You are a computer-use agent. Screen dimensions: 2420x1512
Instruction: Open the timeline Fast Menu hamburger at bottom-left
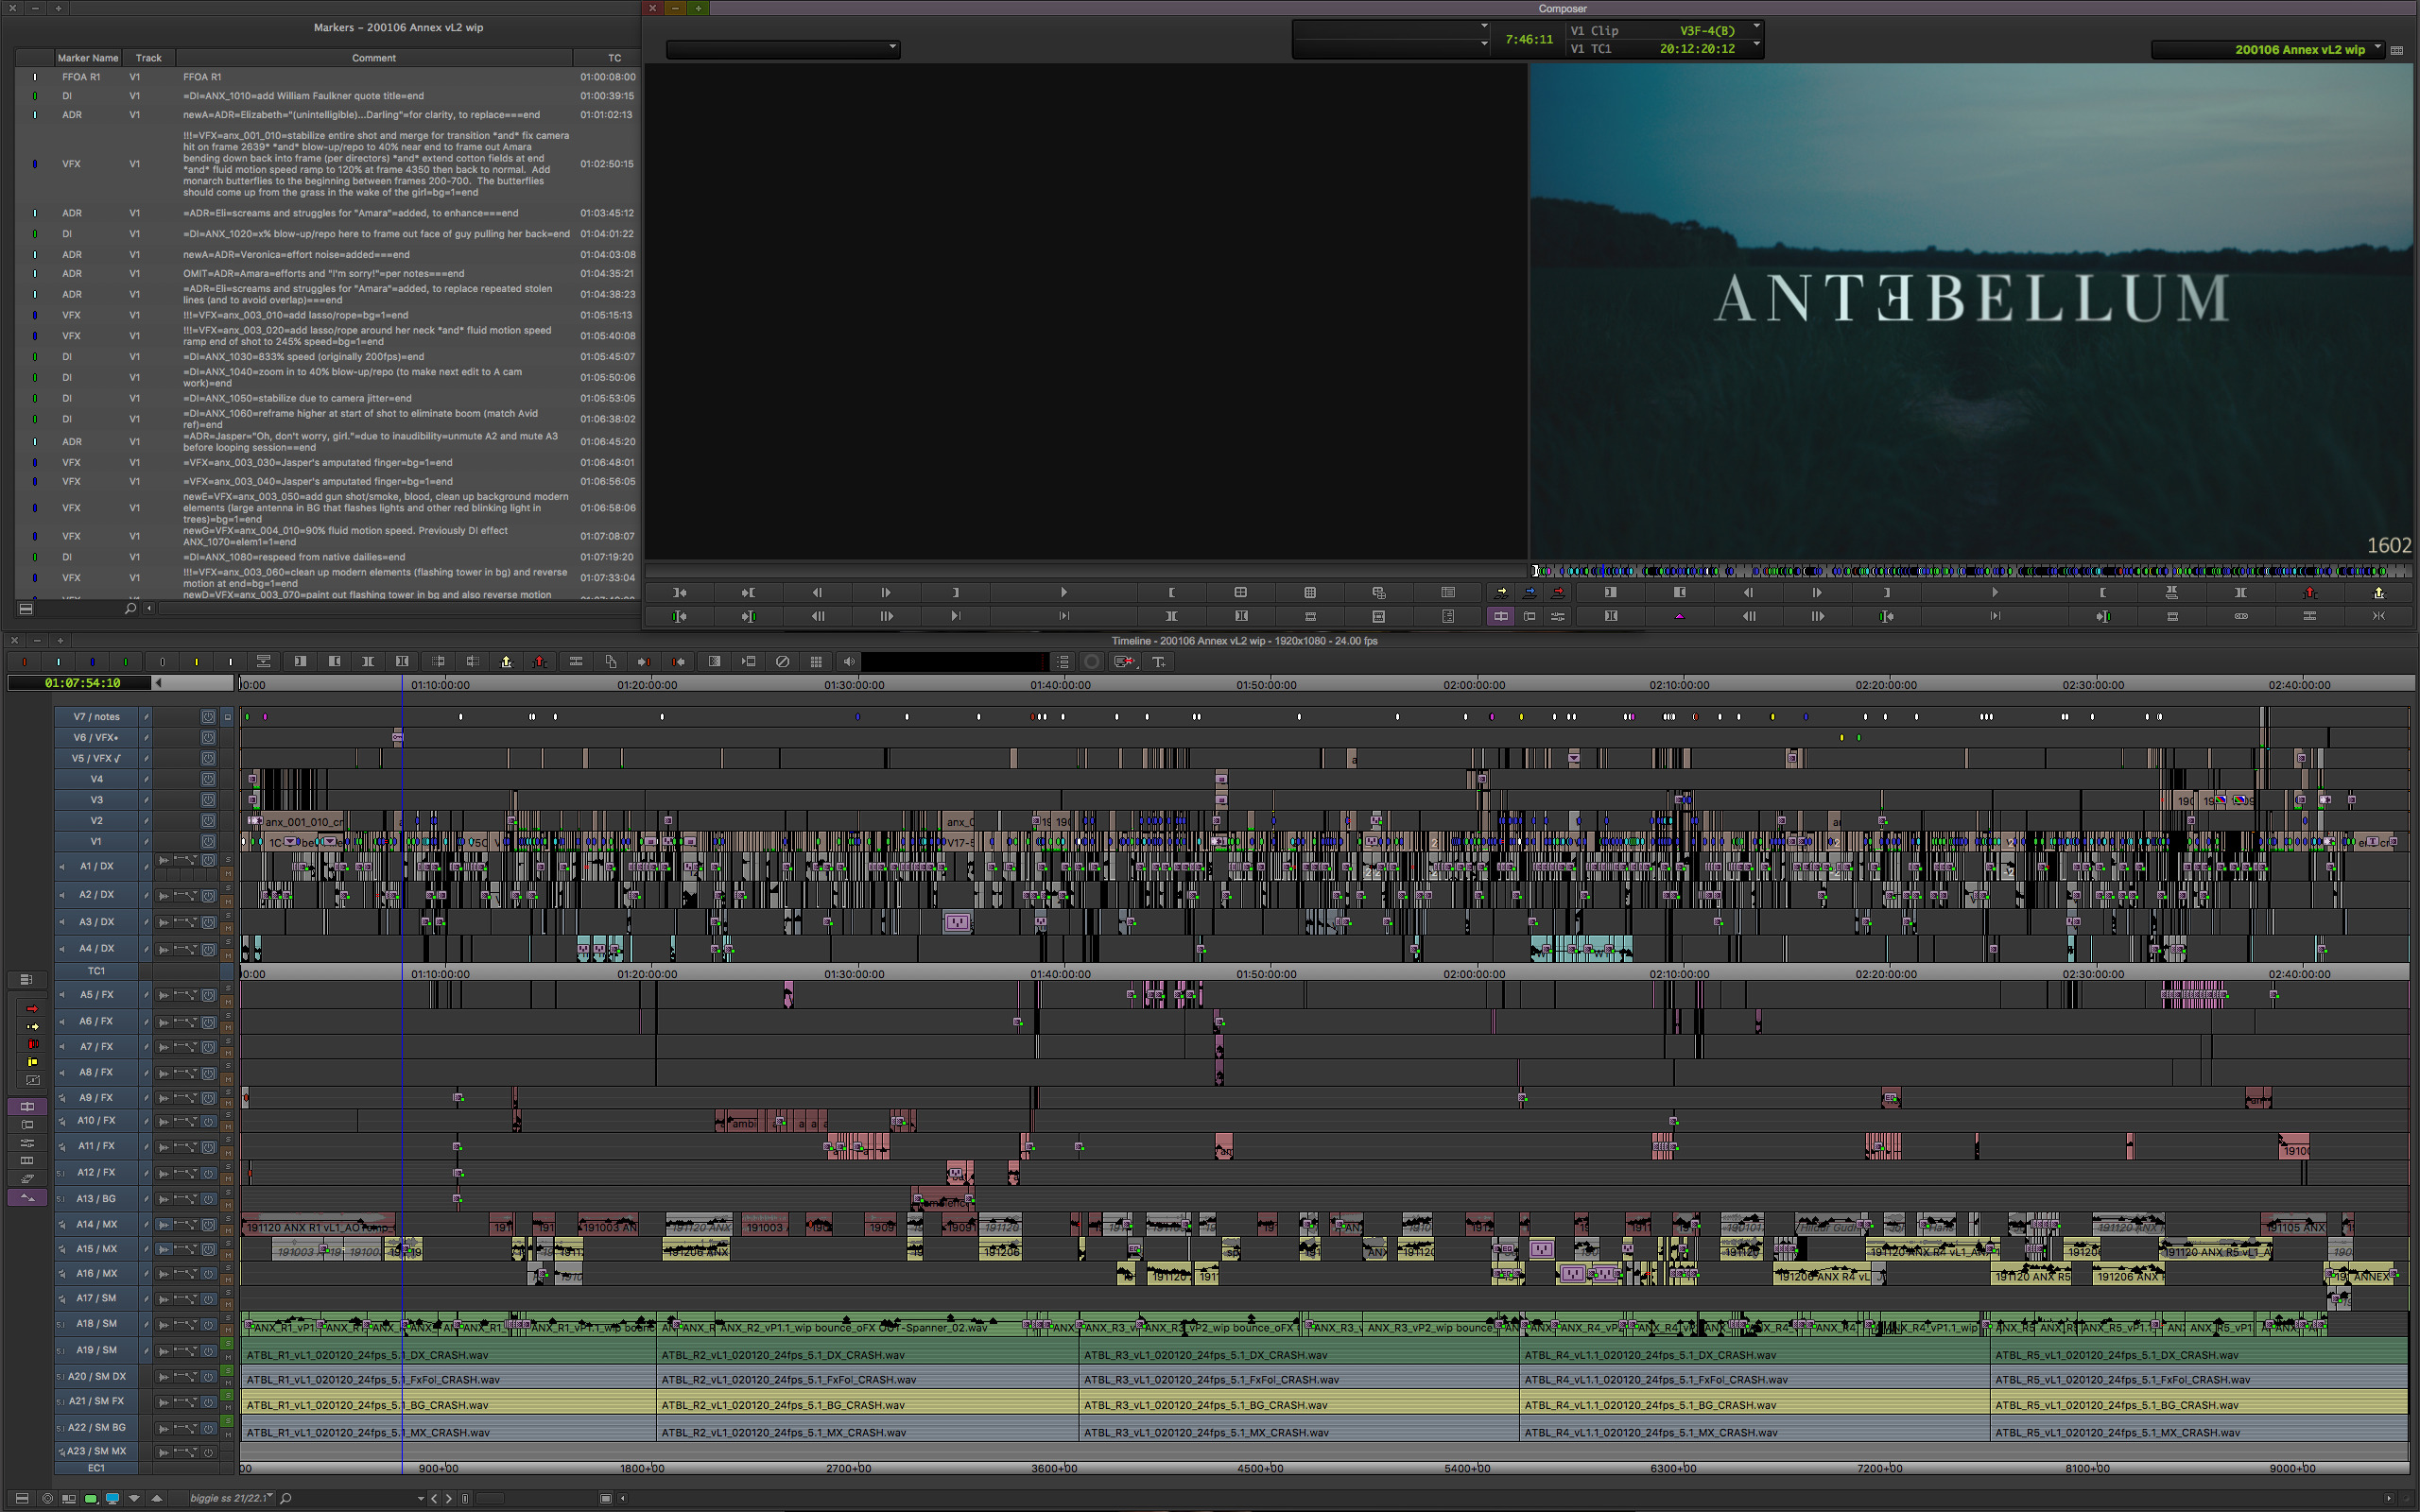tap(22, 1498)
